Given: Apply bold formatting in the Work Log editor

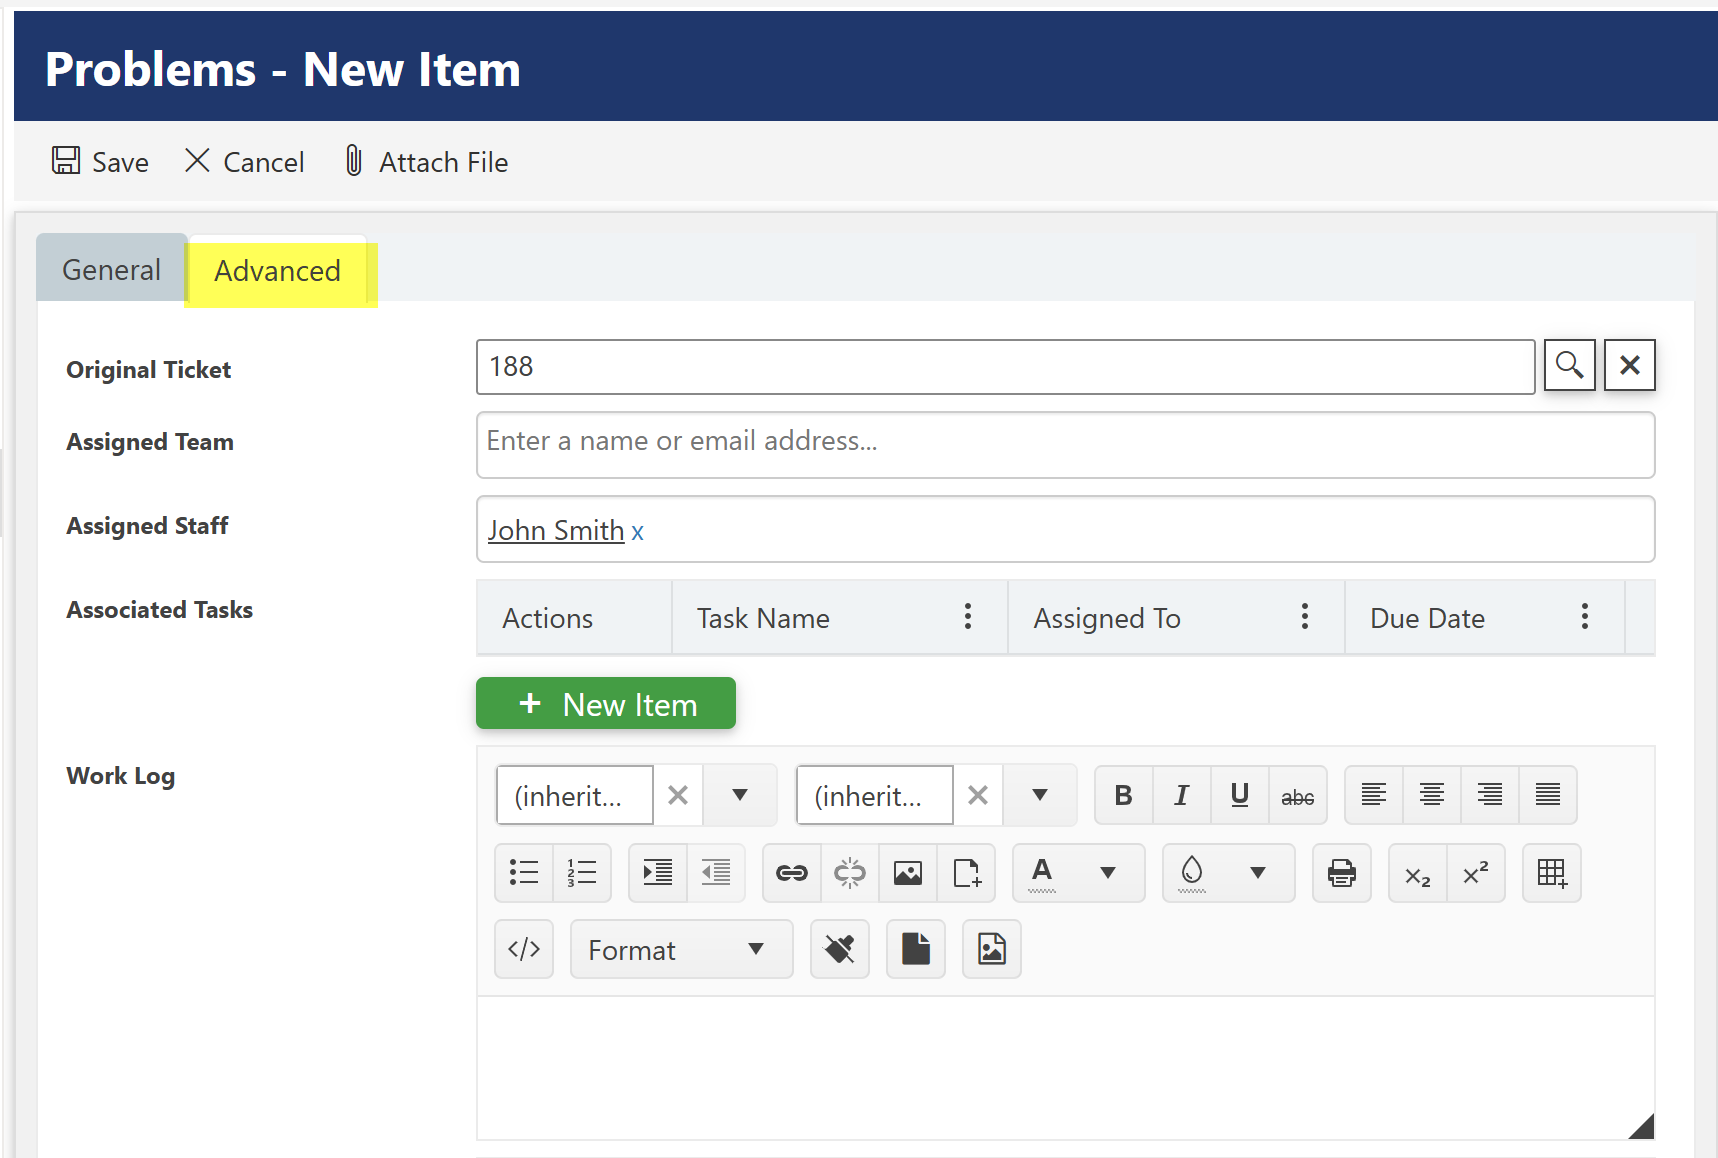Looking at the screenshot, I should coord(1123,795).
